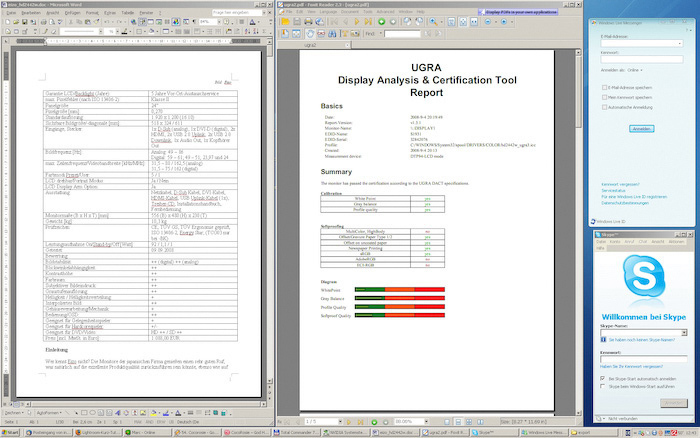Screen dimensions: 700x438
Task: Open Zeichnen dropdown in Word drawing toolbar
Action: click(x=14, y=413)
